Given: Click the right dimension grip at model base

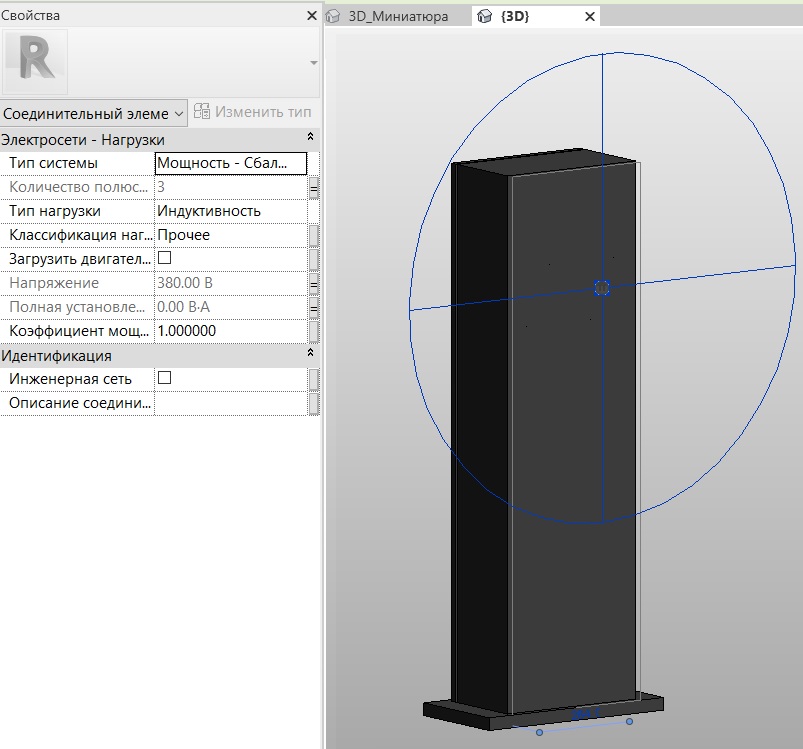Looking at the screenshot, I should (x=629, y=721).
